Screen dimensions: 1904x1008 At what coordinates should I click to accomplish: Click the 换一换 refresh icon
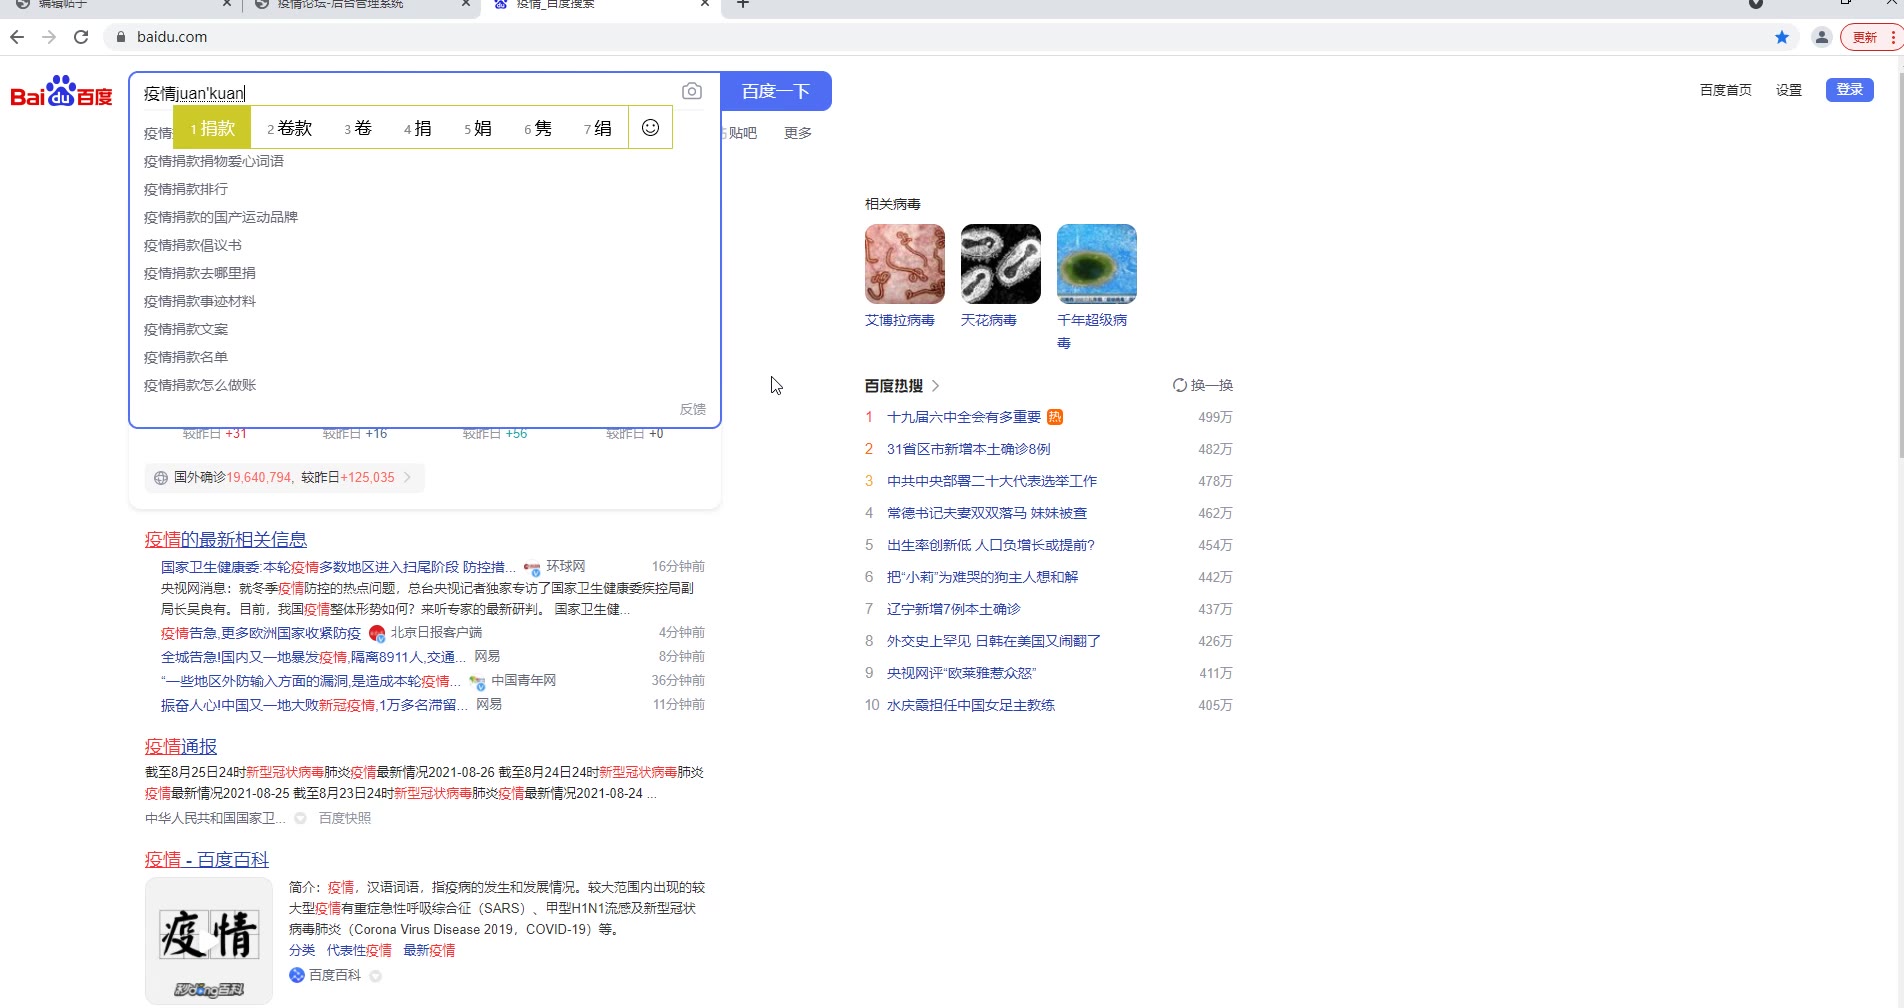1180,385
